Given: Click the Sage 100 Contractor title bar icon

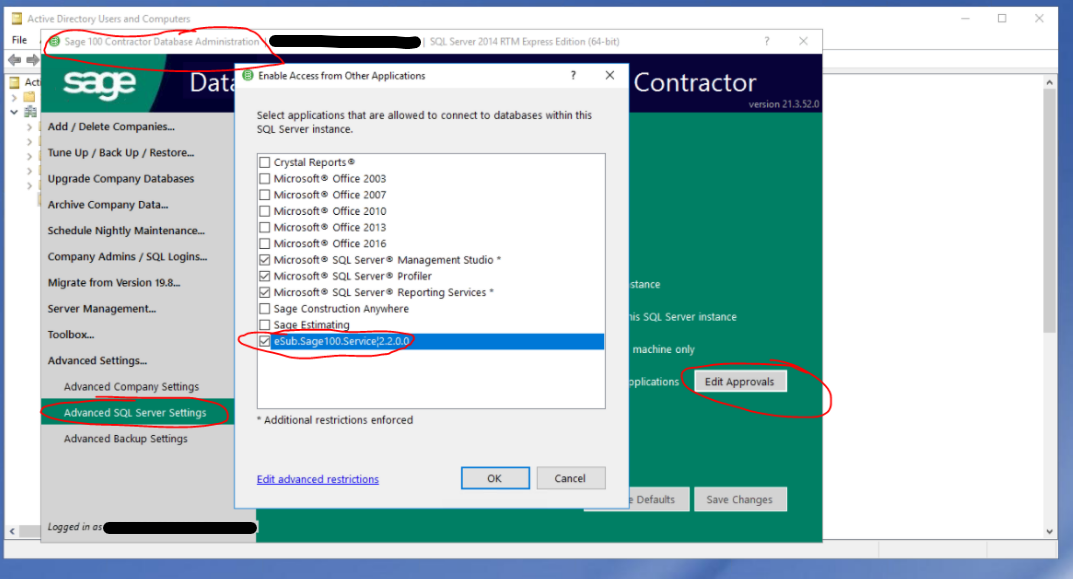Looking at the screenshot, I should 54,42.
